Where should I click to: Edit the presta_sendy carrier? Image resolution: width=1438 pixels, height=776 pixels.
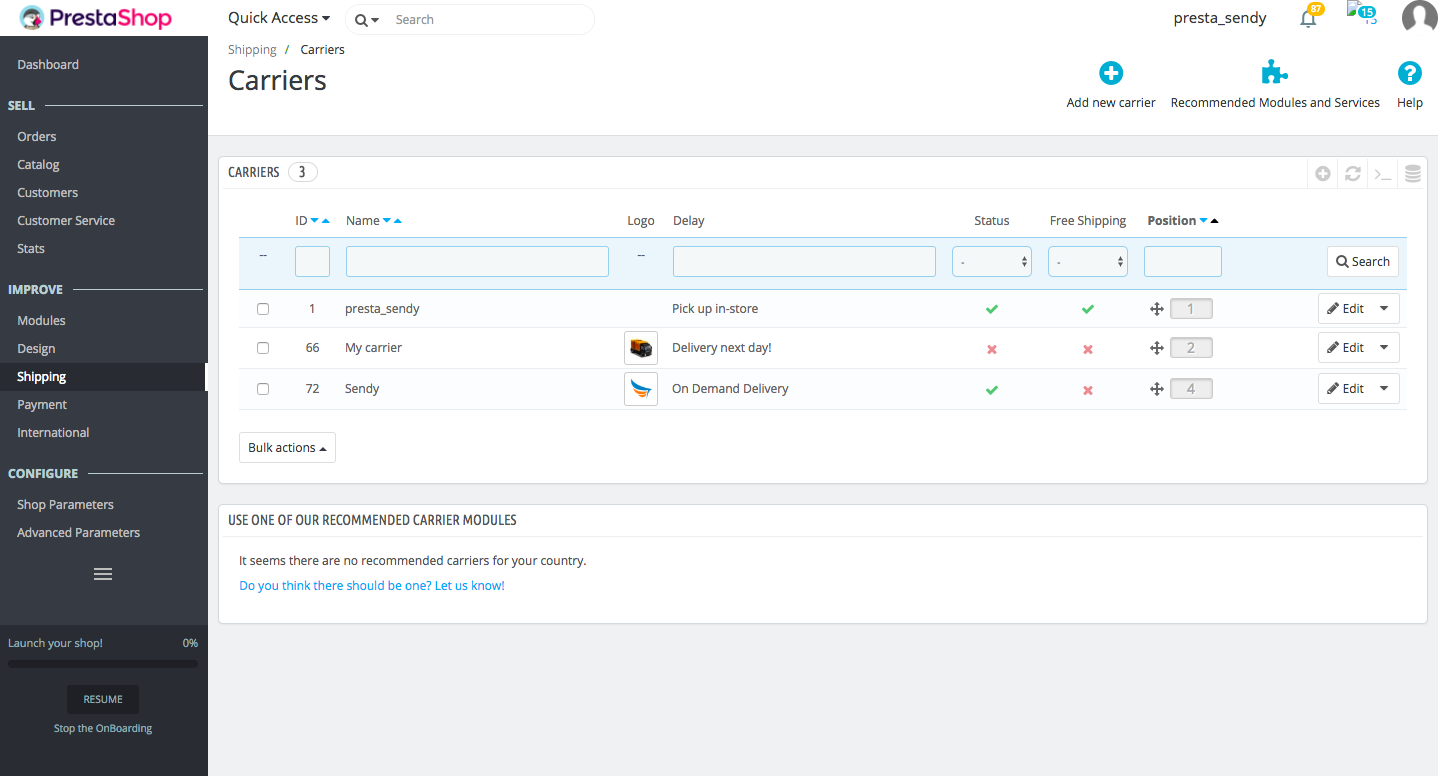pyautogui.click(x=1345, y=309)
